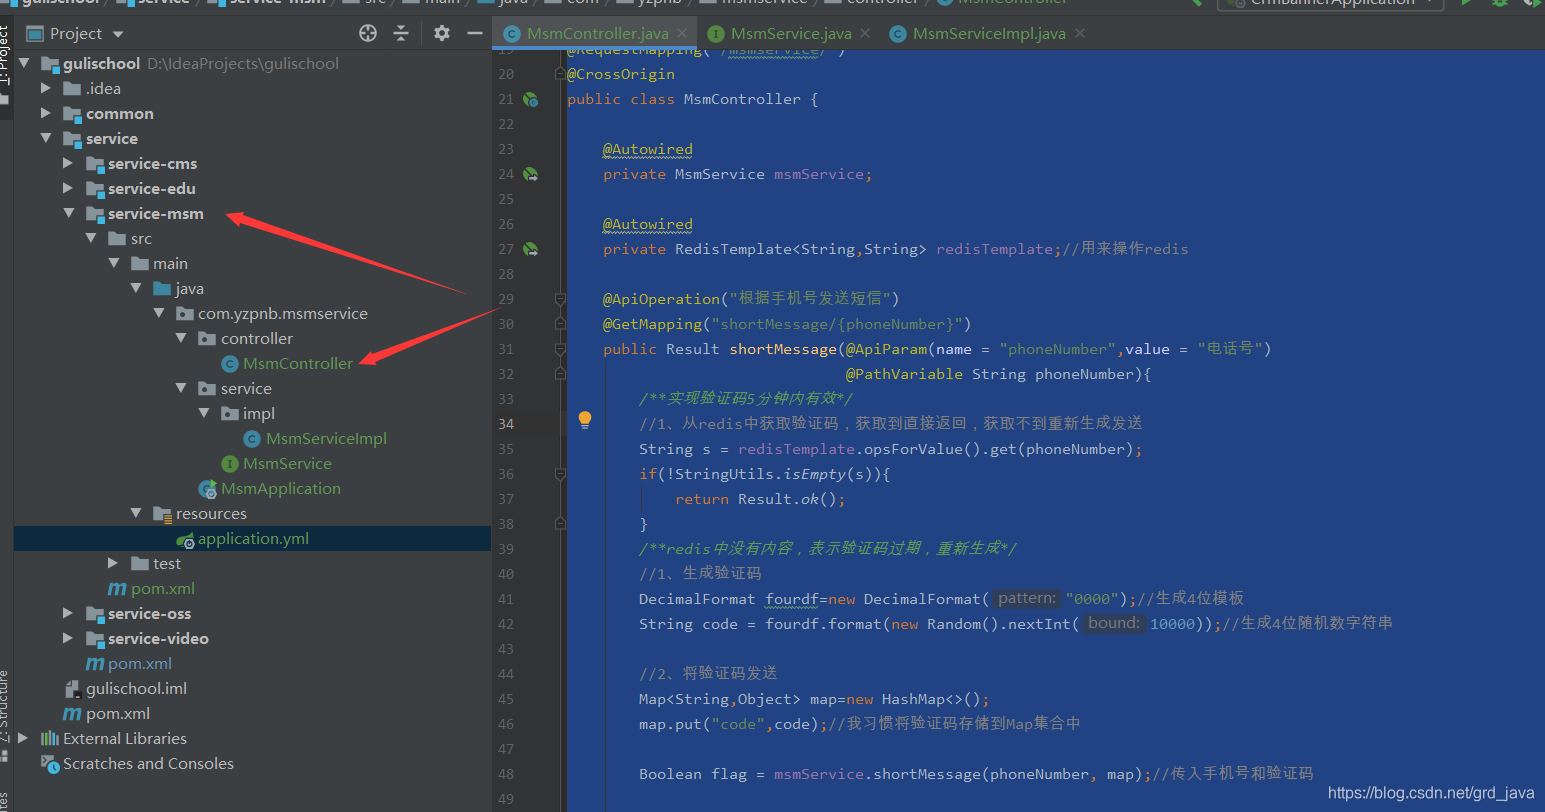The width and height of the screenshot is (1545, 812).
Task: Toggle code fold marker at line 36
Action: point(560,474)
